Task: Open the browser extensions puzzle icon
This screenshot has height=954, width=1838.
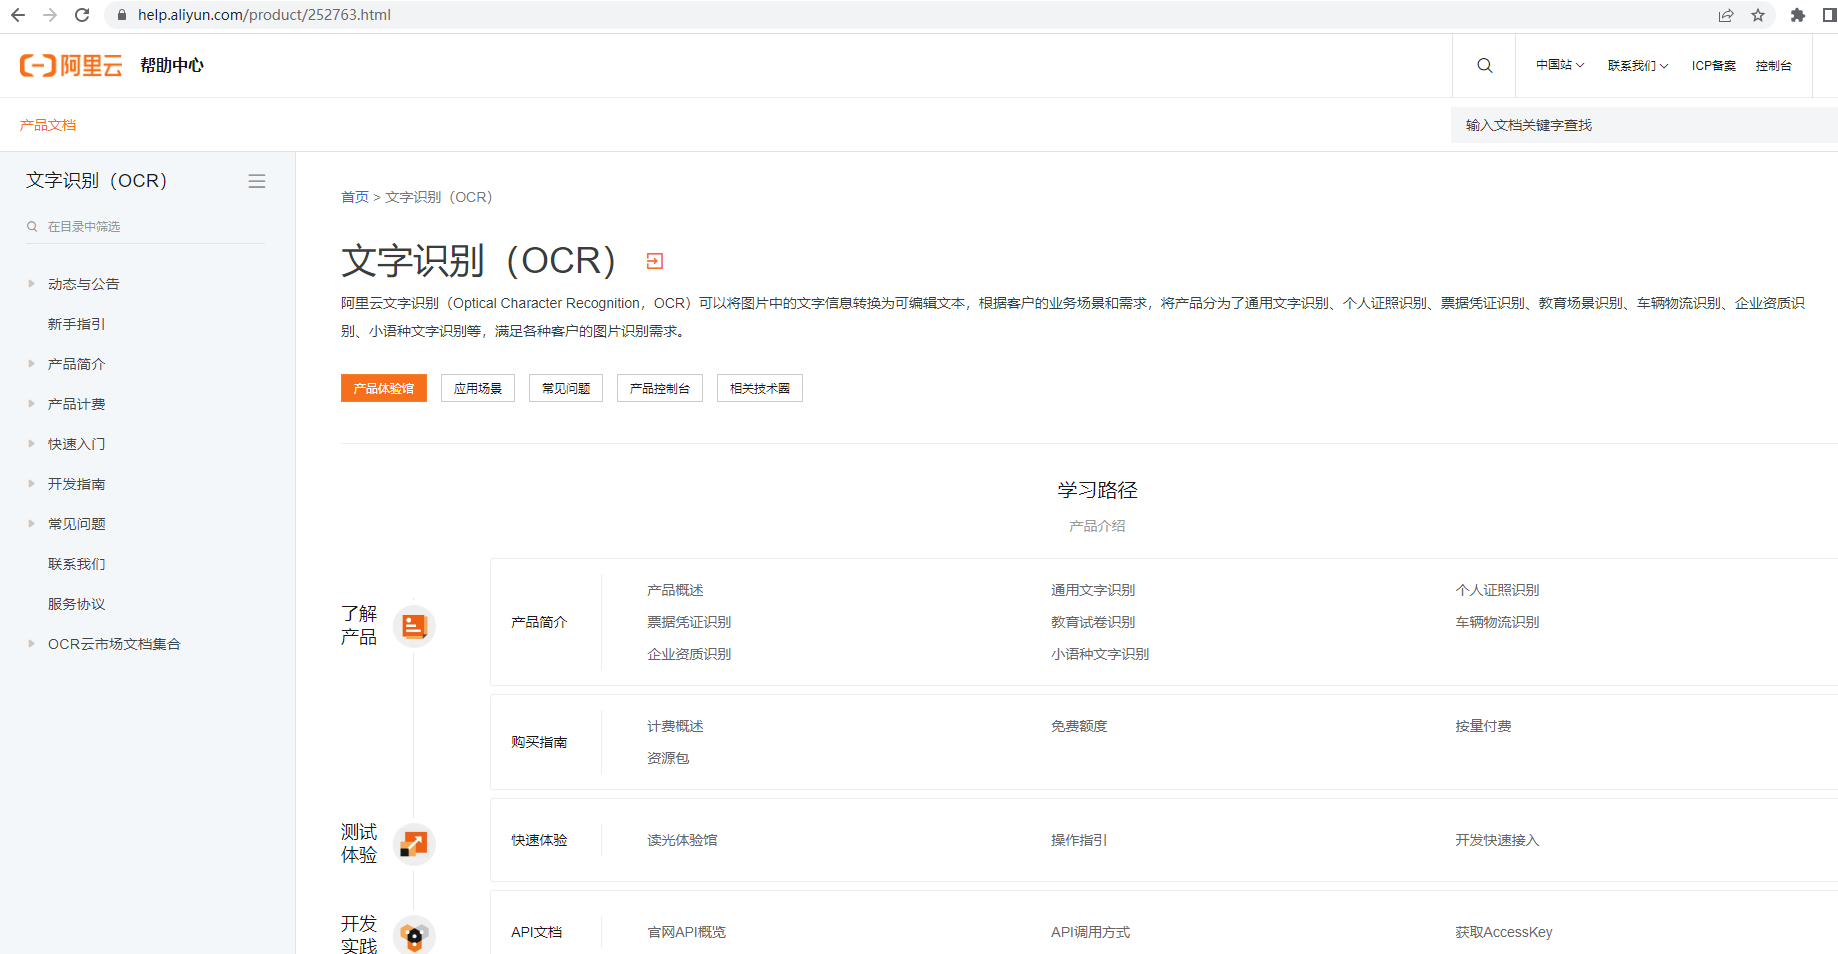Action: (1798, 15)
